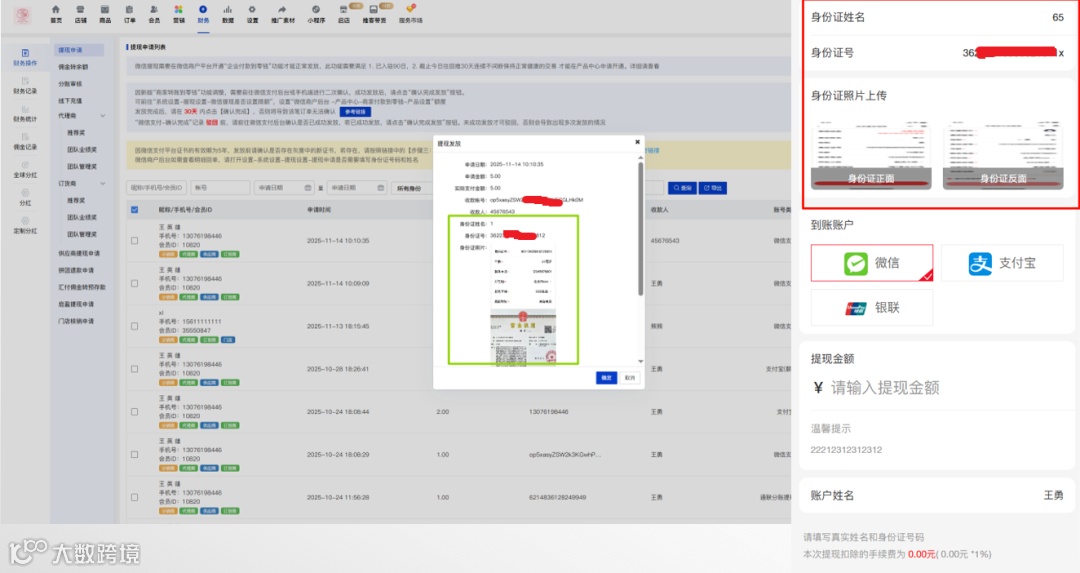Select 佣金记录 in the left sidebar
Image resolution: width=1080 pixels, height=573 pixels.
pos(25,141)
